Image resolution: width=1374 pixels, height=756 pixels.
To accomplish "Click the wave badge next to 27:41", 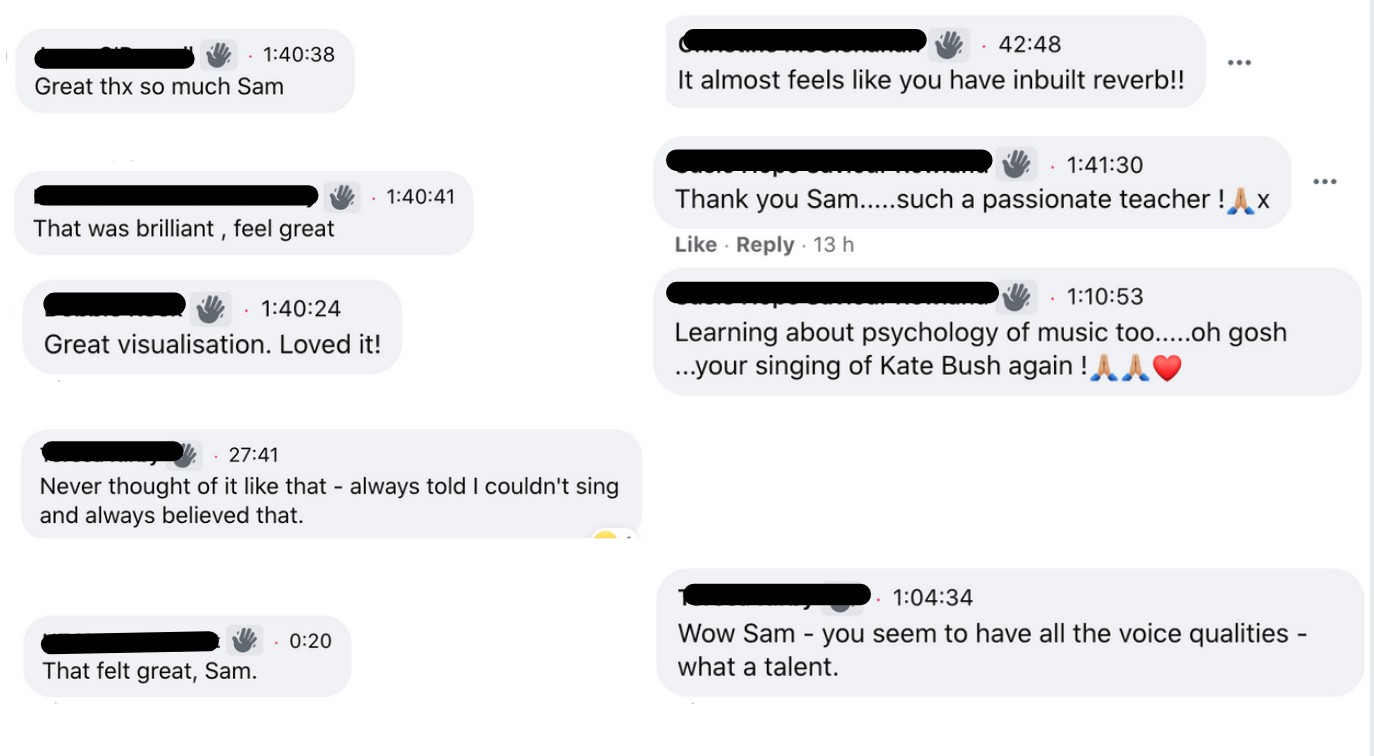I will 185,456.
